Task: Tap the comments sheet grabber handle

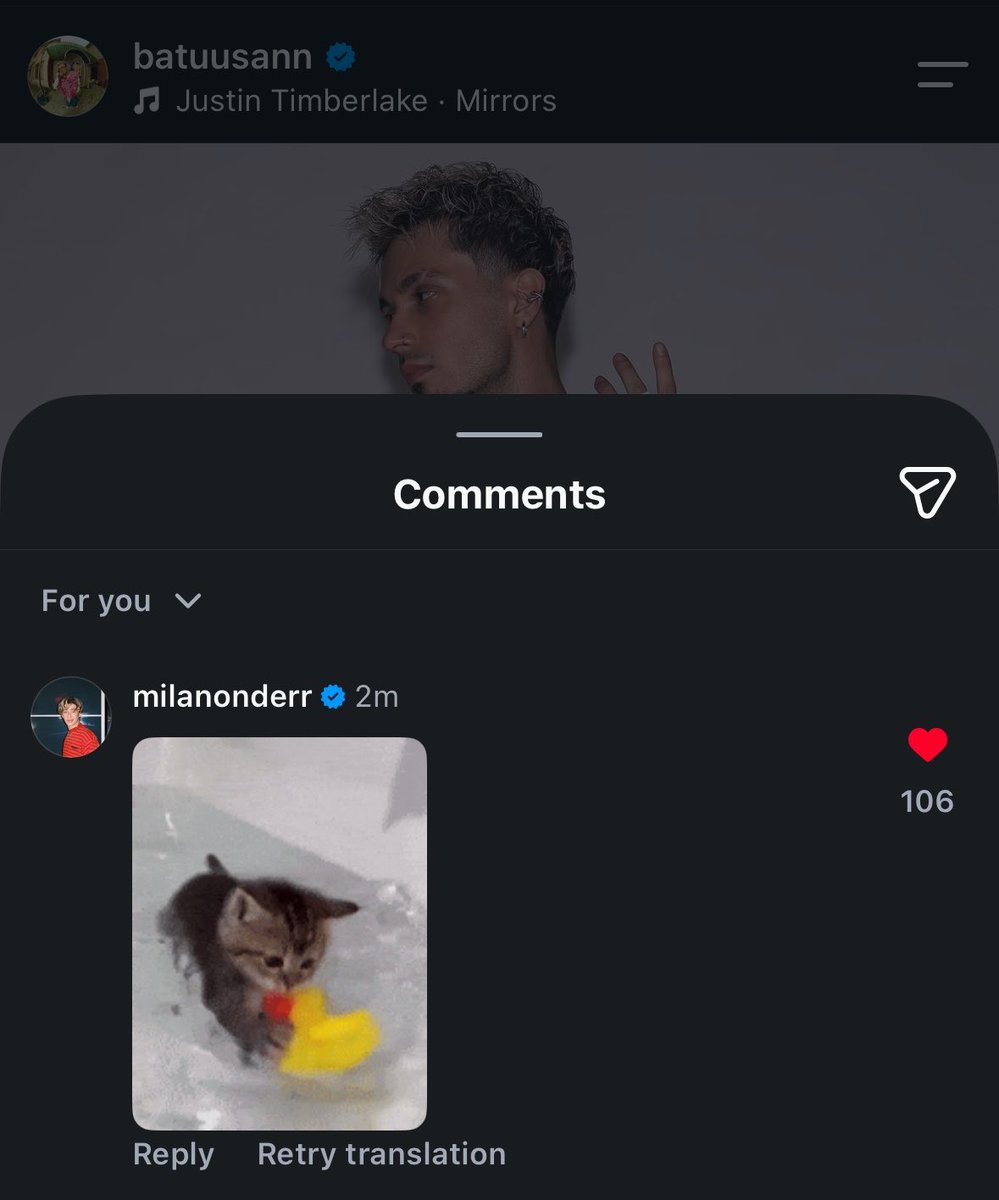Action: tap(499, 435)
